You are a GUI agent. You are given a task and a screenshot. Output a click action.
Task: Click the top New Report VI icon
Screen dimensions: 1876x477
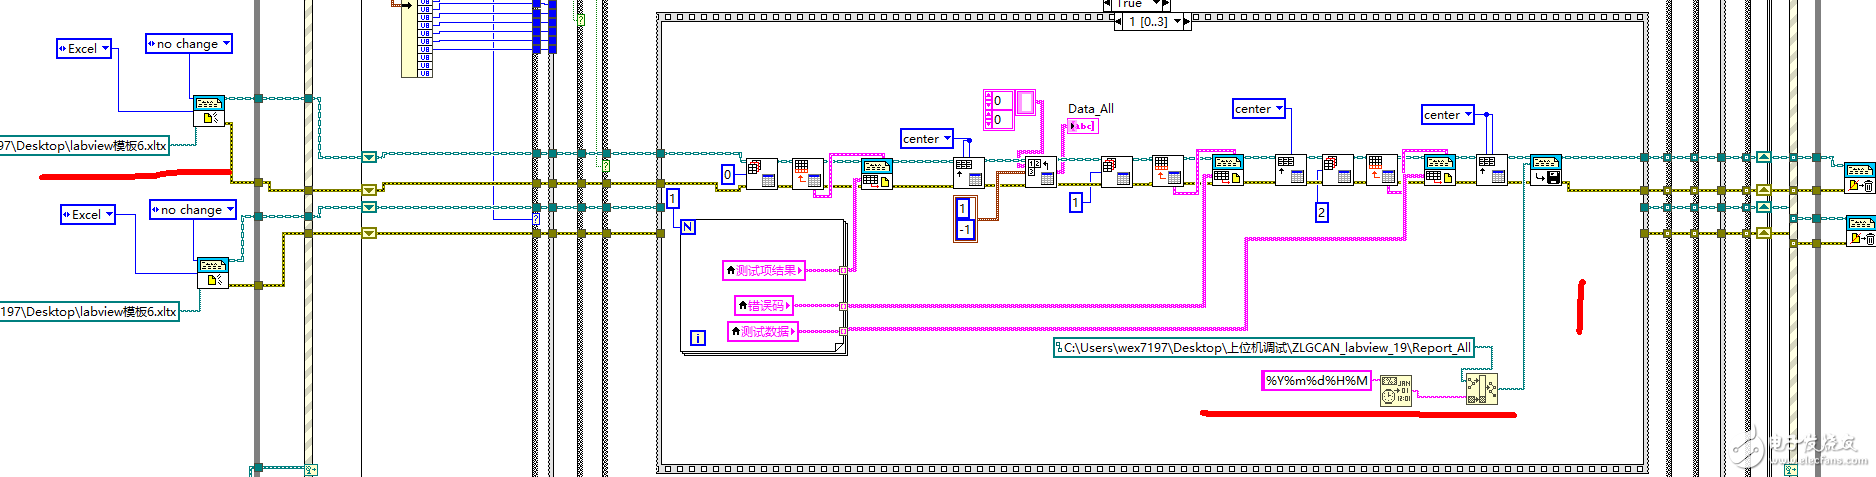(x=209, y=111)
